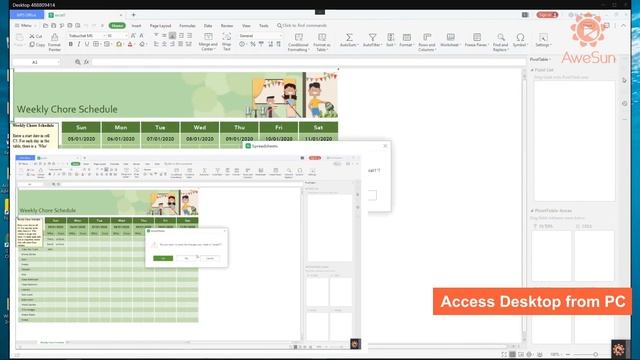This screenshot has width=640, height=360.
Task: Open the Freeze Panes dropdown
Action: 476,40
